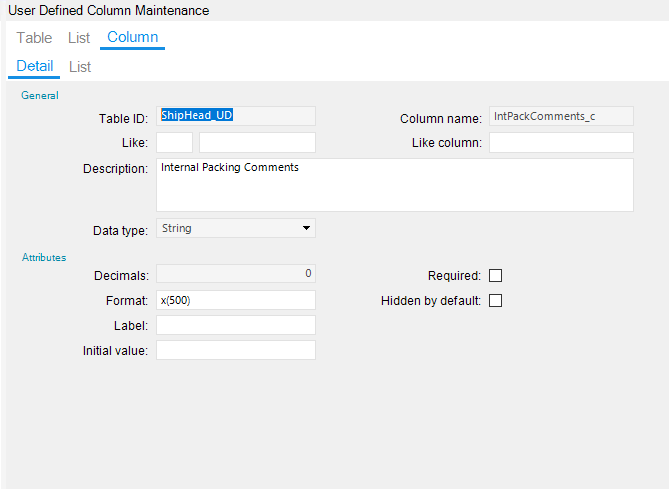Click into the Like column field

click(561, 143)
